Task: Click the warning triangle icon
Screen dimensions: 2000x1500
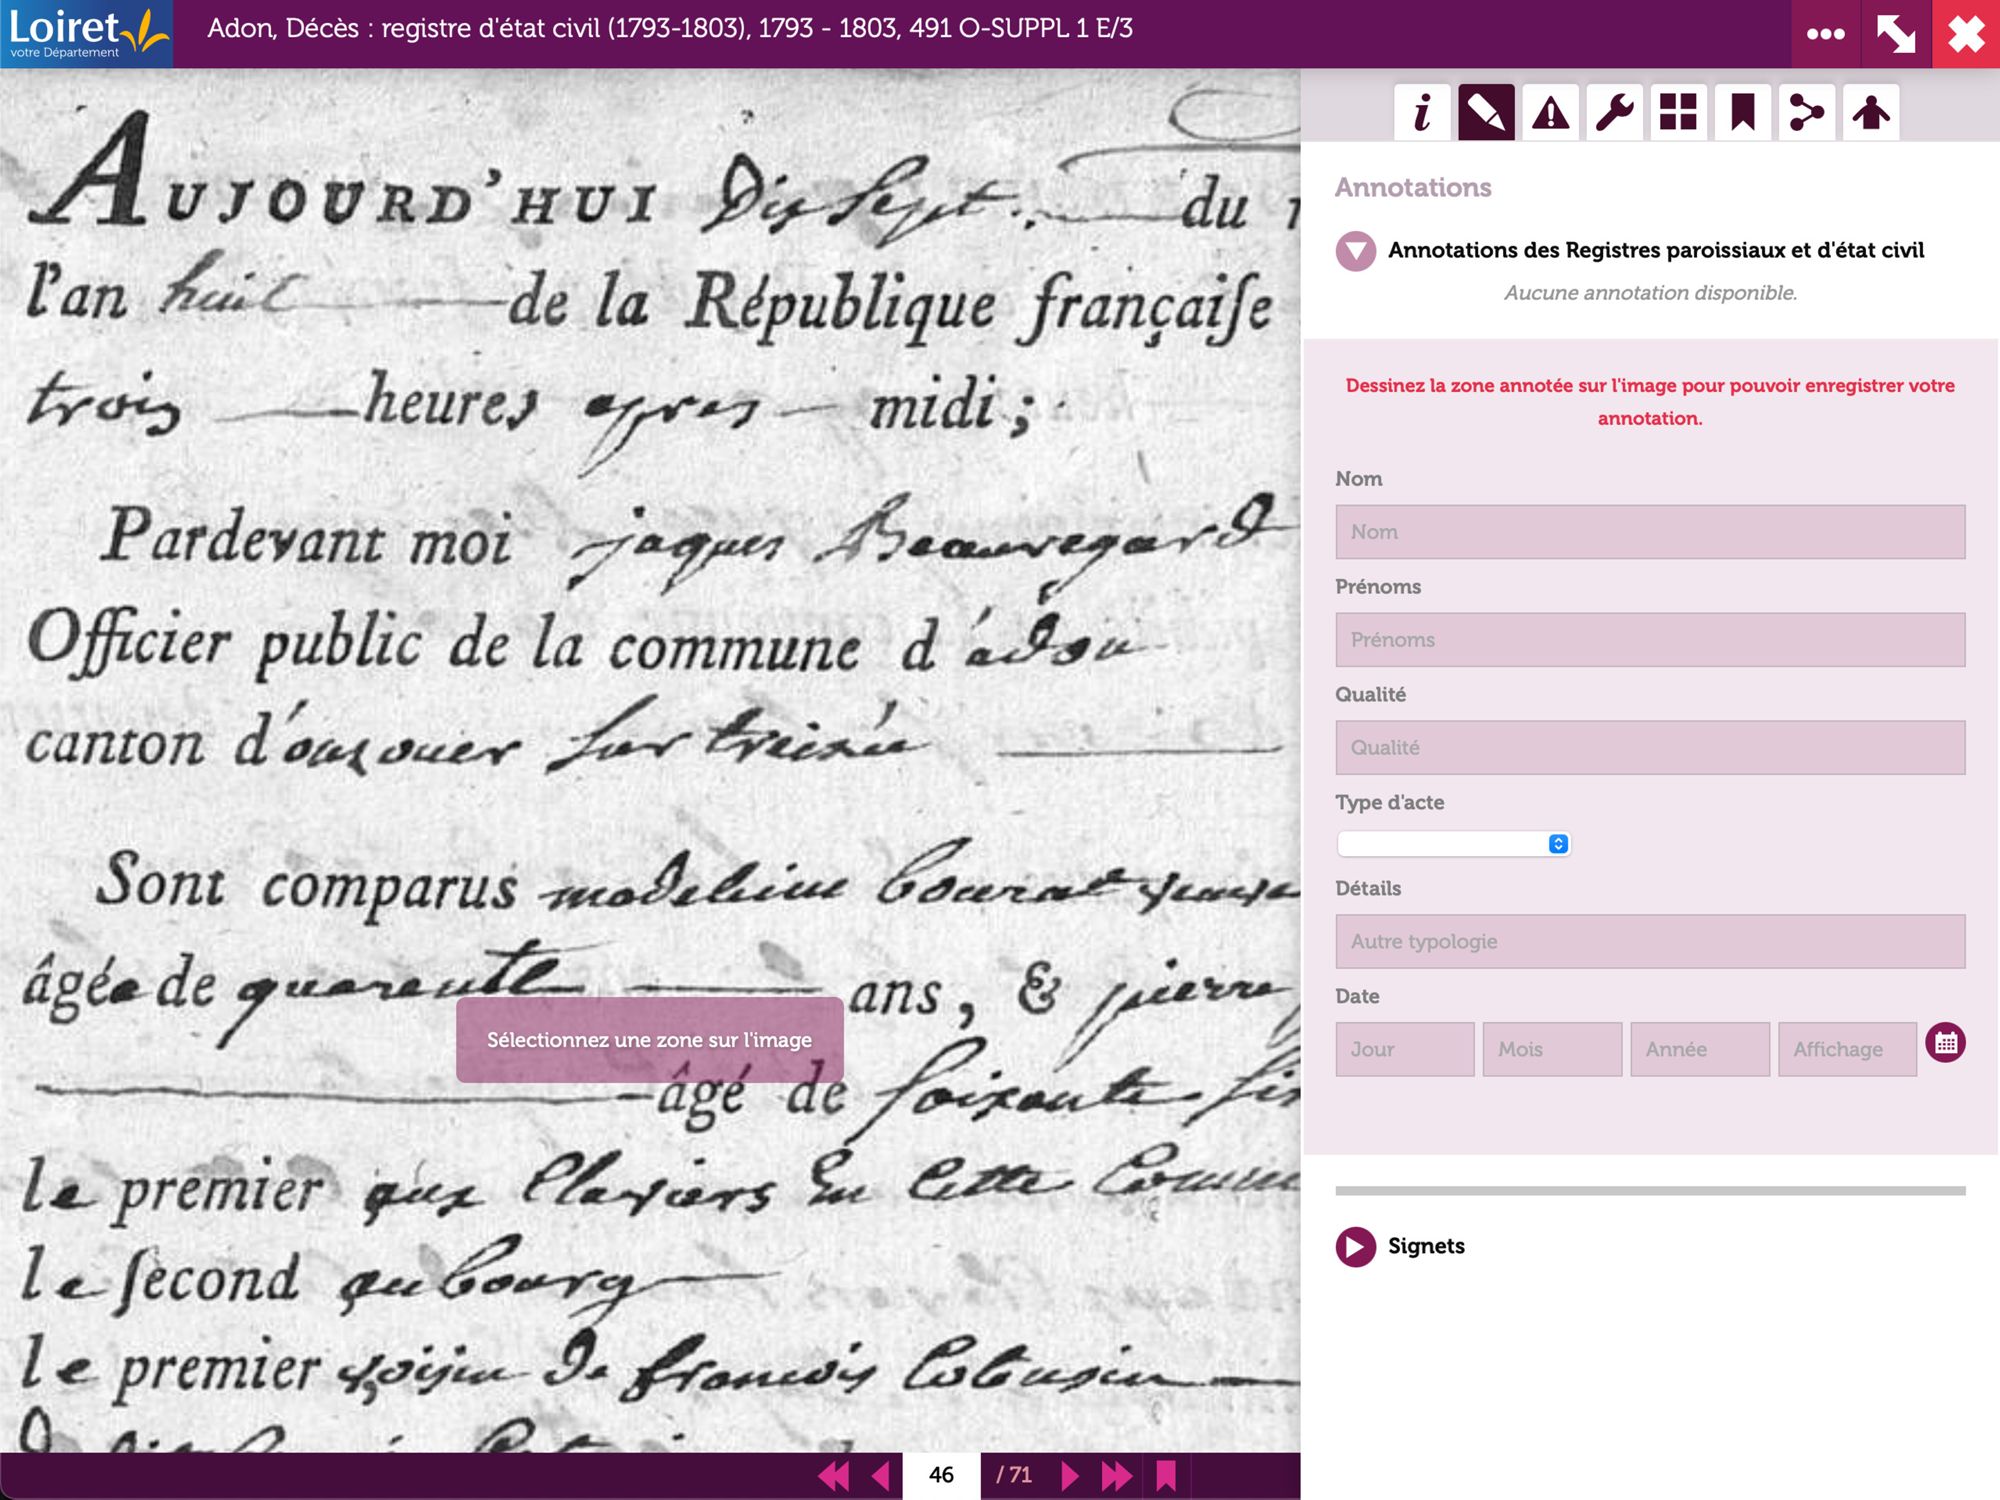Action: coord(1550,112)
